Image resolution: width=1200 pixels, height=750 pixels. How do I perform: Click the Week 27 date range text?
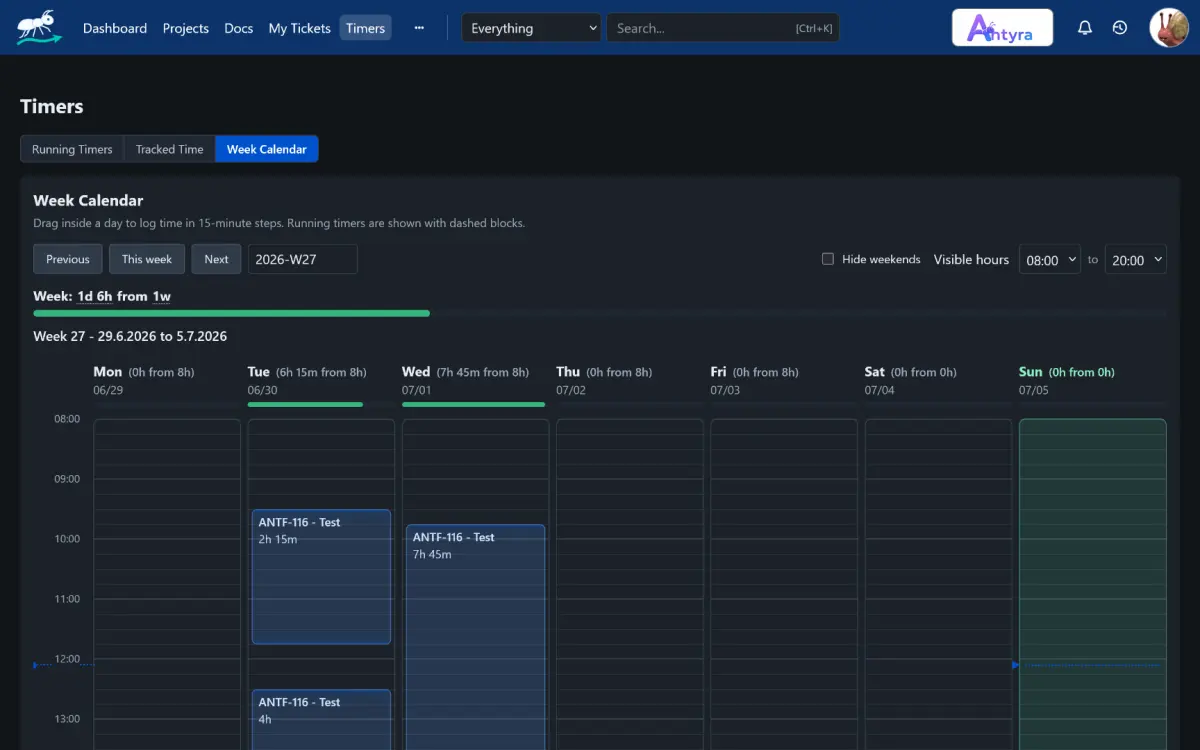[x=130, y=336]
